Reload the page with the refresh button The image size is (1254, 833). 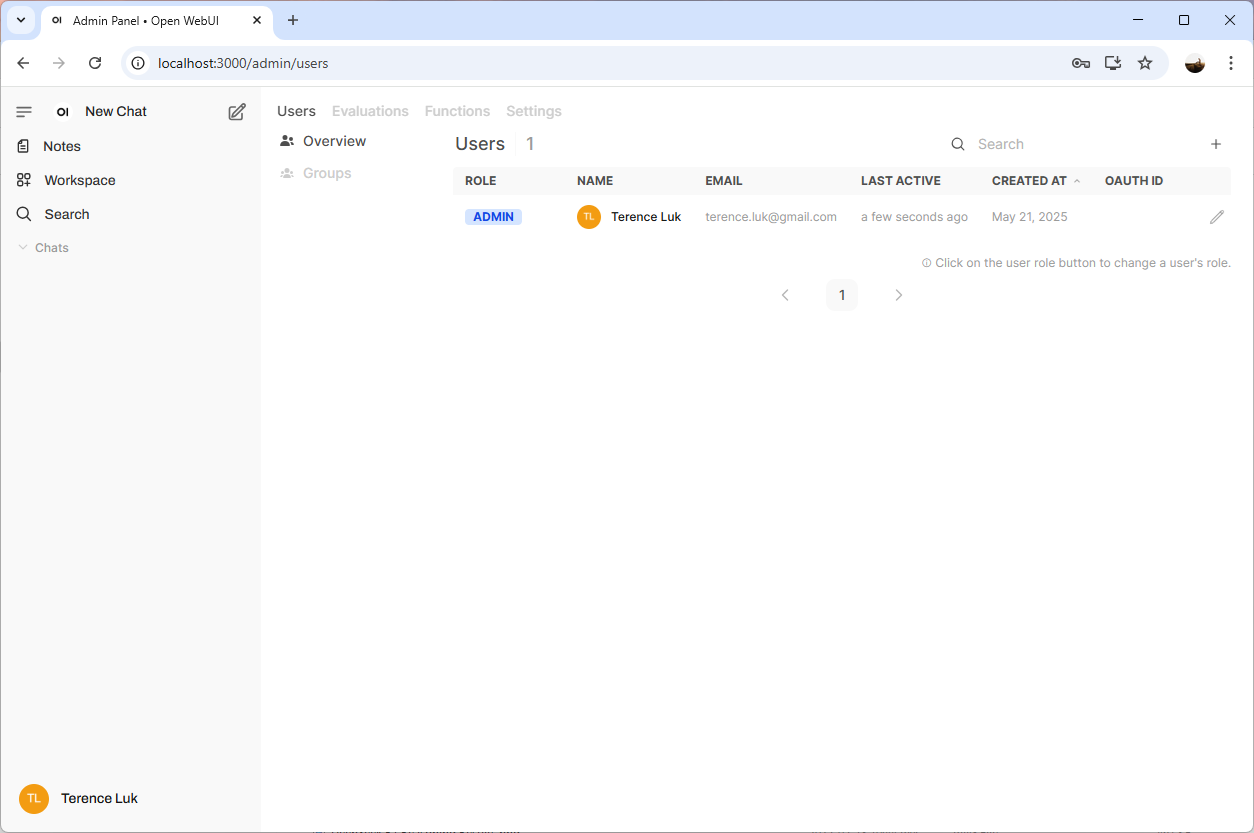click(x=95, y=63)
